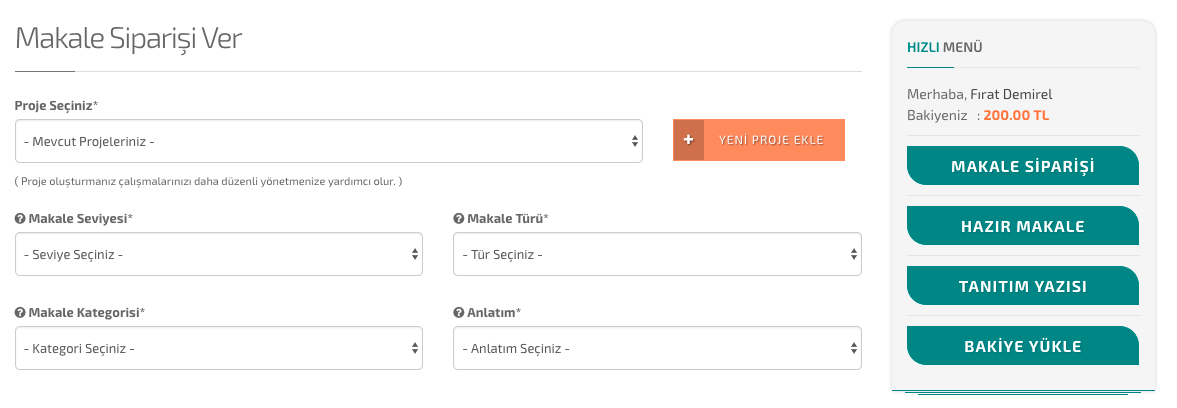This screenshot has height=408, width=1177.
Task: Open the Mevcut Projeleriniz dropdown
Action: coord(329,142)
